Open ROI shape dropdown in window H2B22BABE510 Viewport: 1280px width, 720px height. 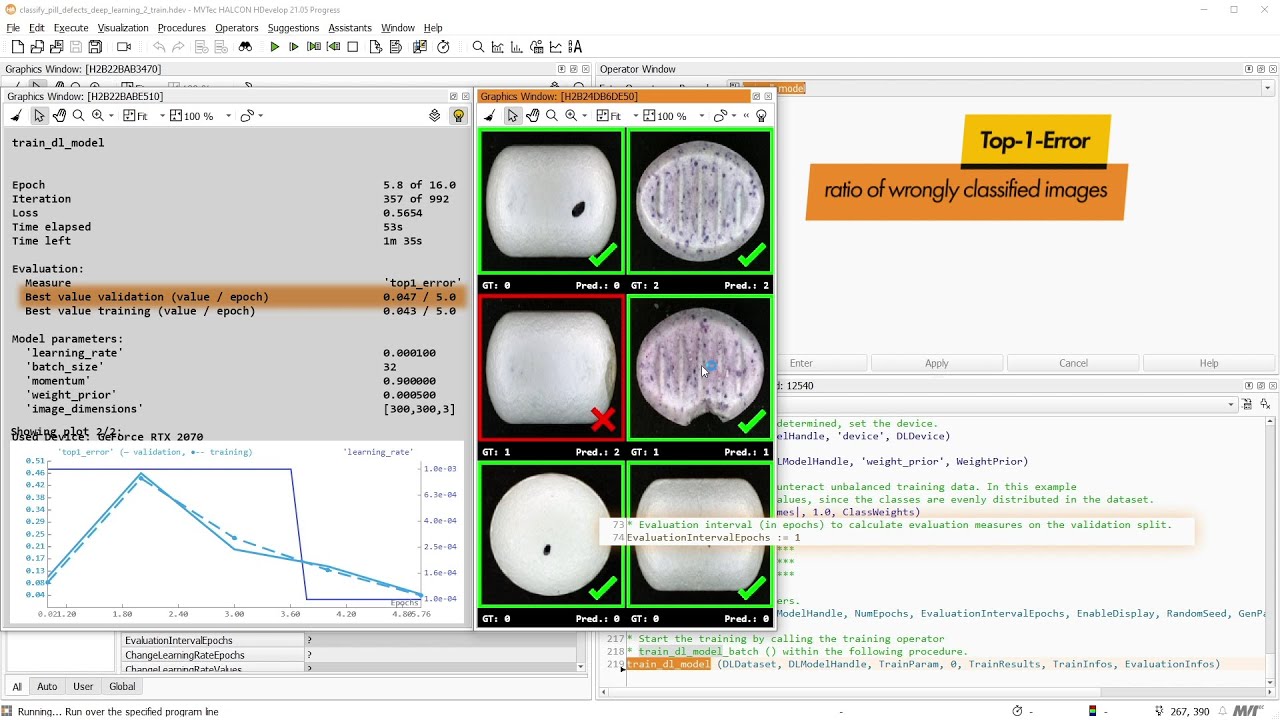coord(260,116)
